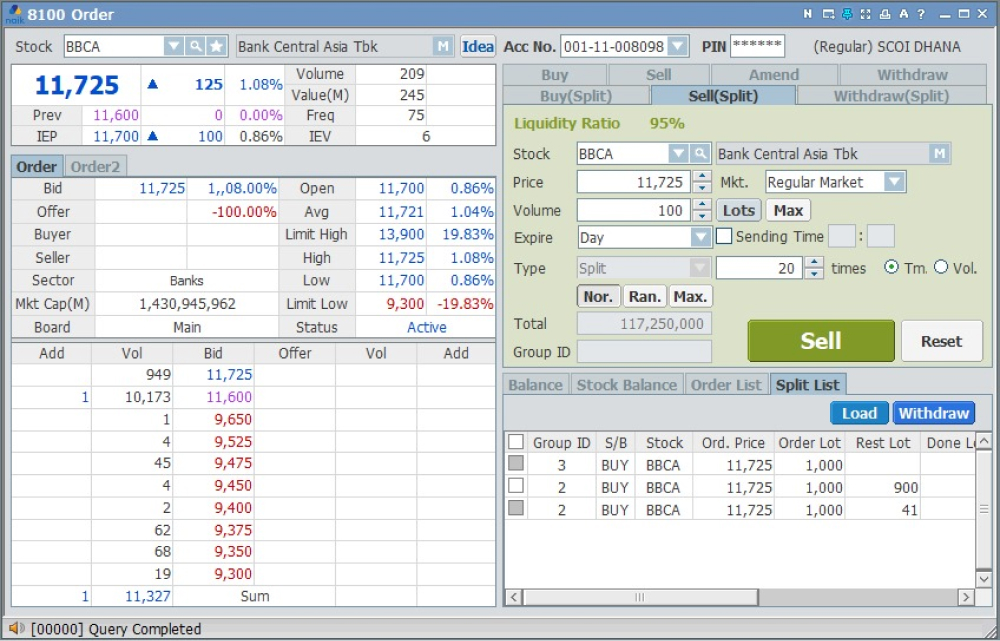Image resolution: width=1000 pixels, height=641 pixels.
Task: Check the Group ID 2 row with 900 rest lot
Action: 516,486
